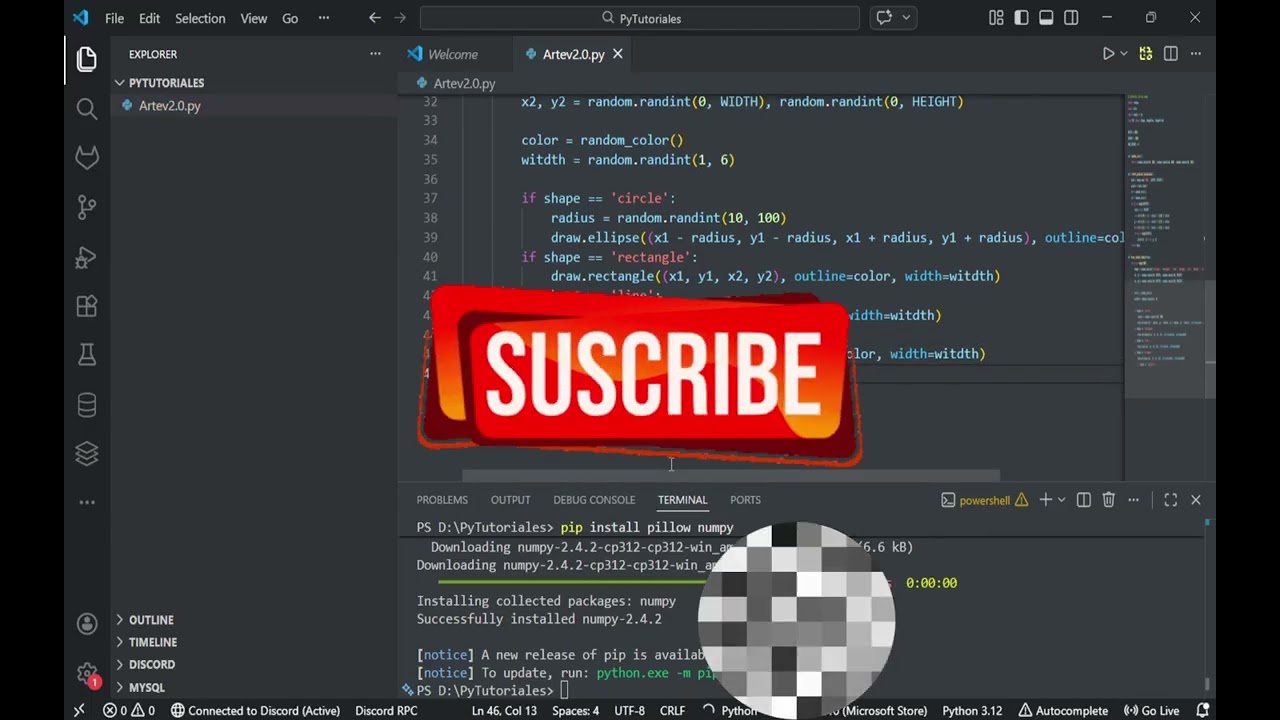Go back with the left arrow

pos(374,18)
